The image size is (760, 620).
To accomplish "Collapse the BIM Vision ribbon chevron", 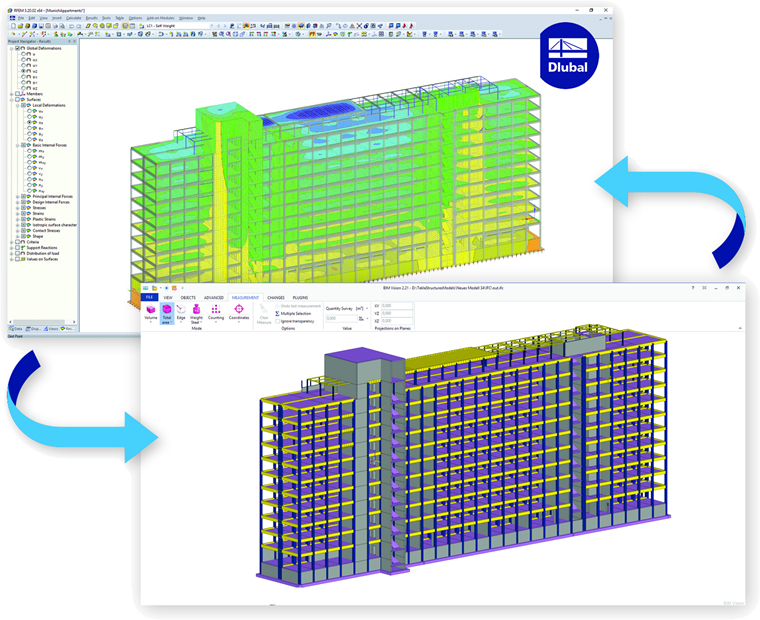I will coord(740,329).
